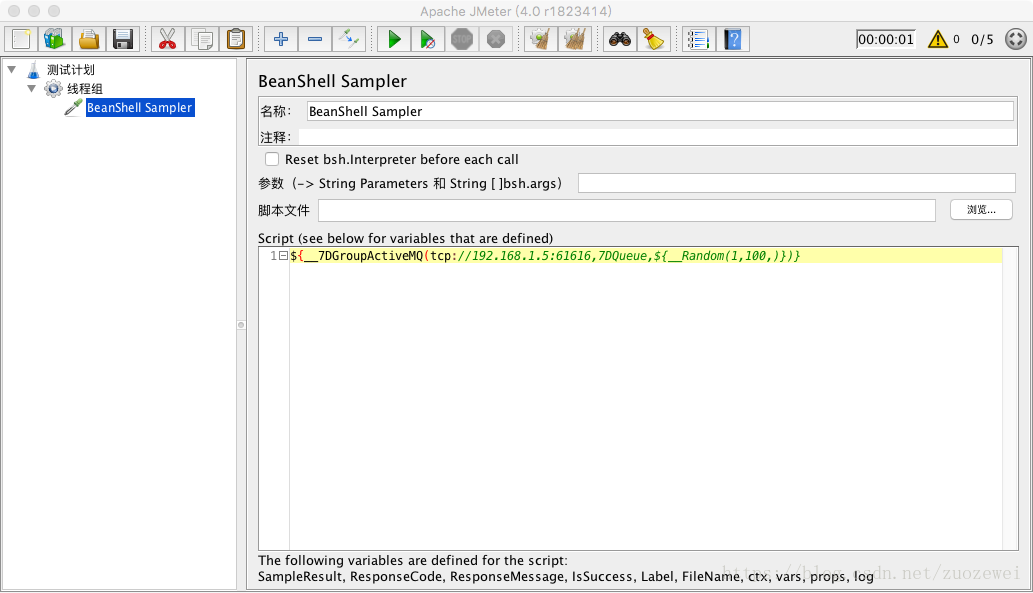Clear results with single broom icon
This screenshot has width=1033, height=593.
click(541, 39)
